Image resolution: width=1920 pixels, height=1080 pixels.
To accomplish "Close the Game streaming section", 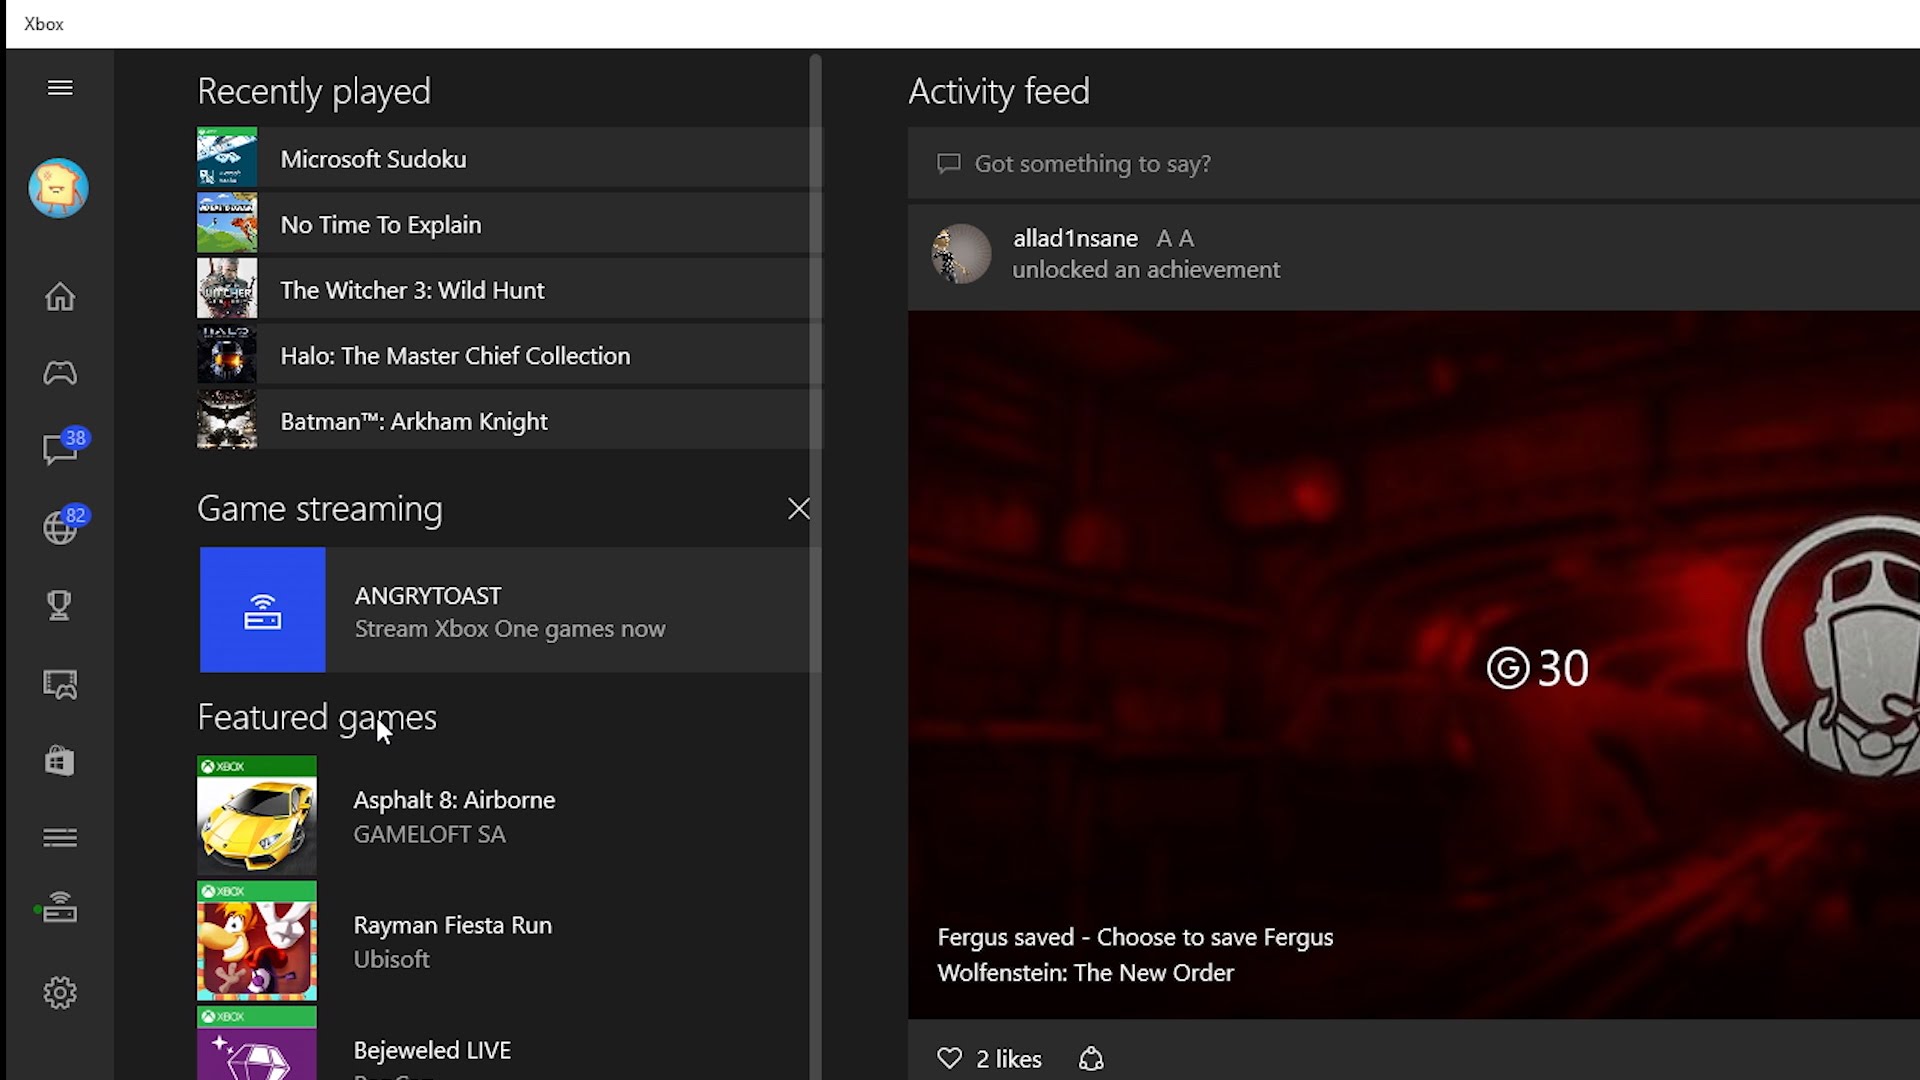I will pos(798,509).
